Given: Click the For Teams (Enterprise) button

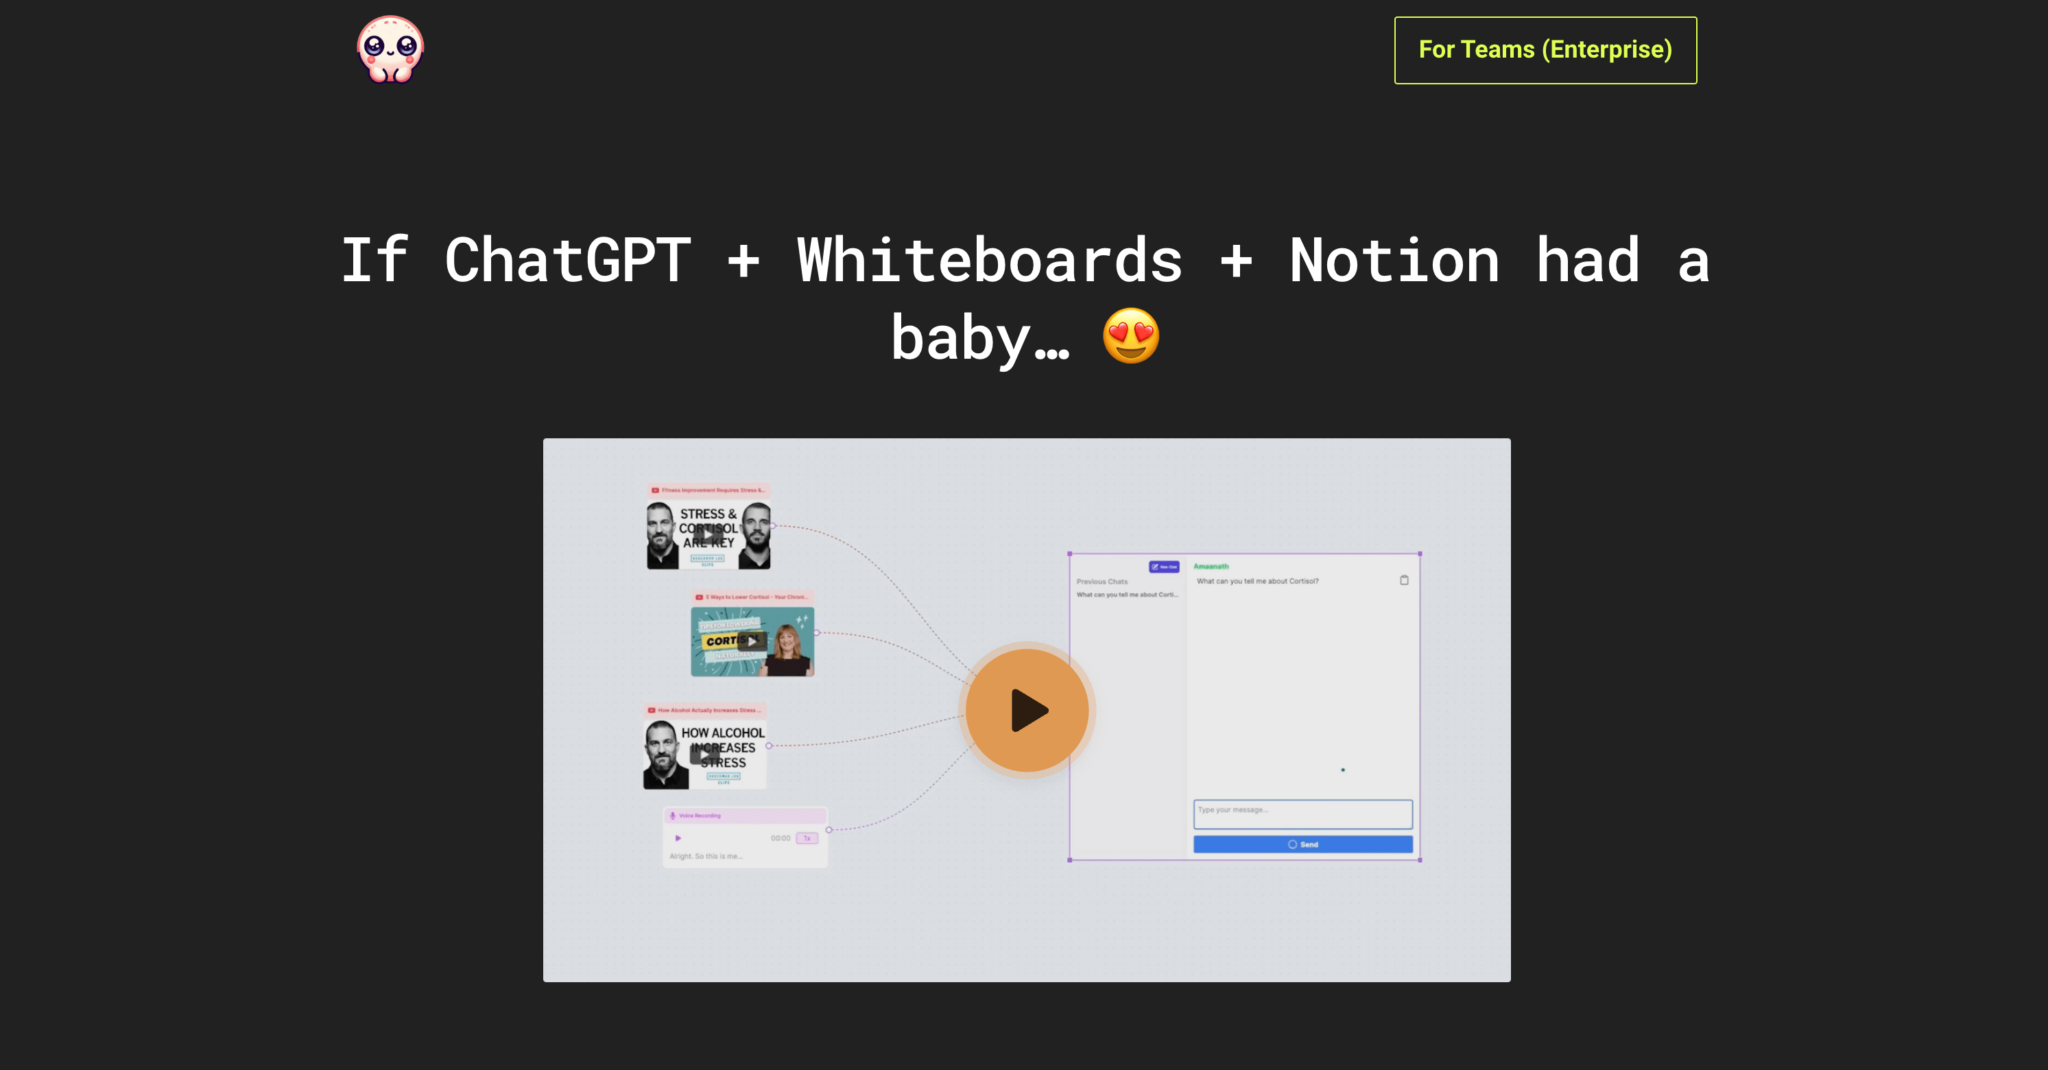Looking at the screenshot, I should click(x=1545, y=49).
